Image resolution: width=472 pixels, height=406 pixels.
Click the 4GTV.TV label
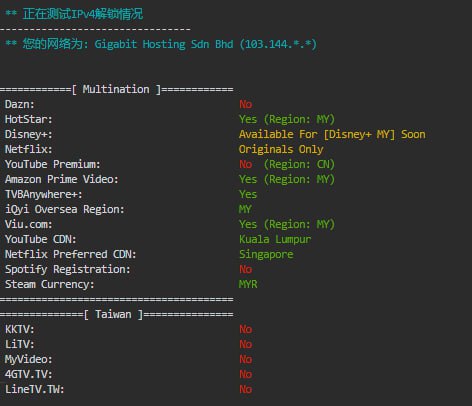28,374
